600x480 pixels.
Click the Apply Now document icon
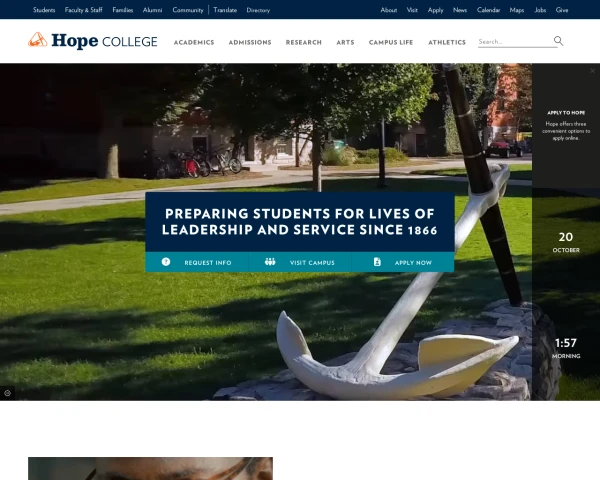pyautogui.click(x=377, y=262)
